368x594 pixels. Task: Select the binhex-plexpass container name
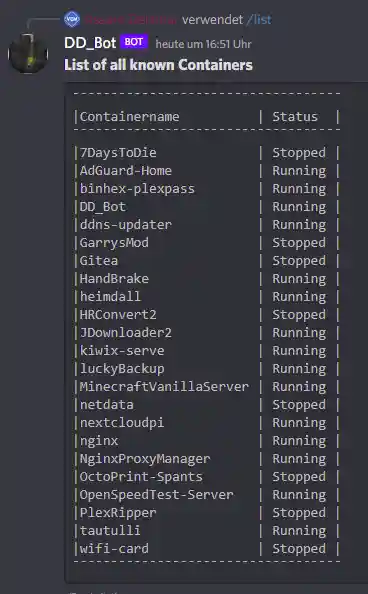tap(137, 189)
